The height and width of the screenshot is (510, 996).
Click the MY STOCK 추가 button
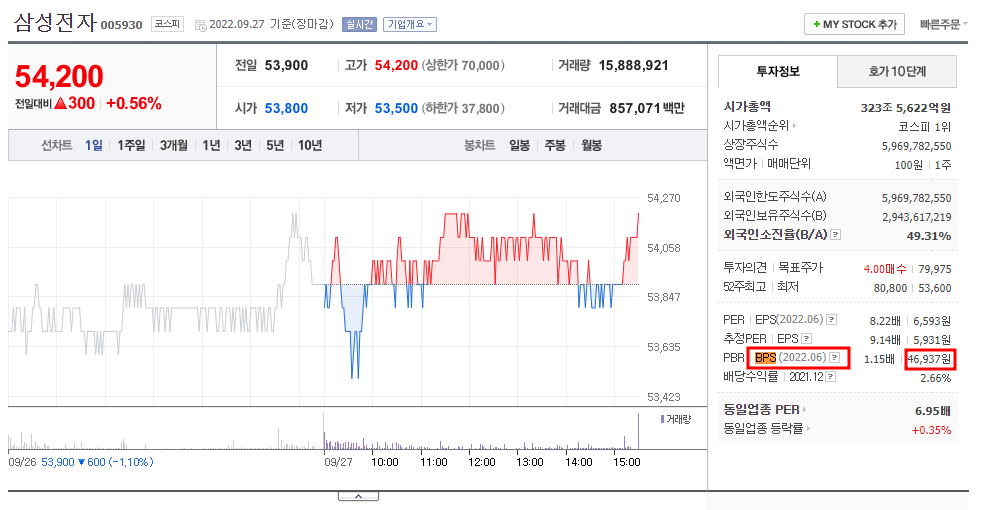pos(854,25)
